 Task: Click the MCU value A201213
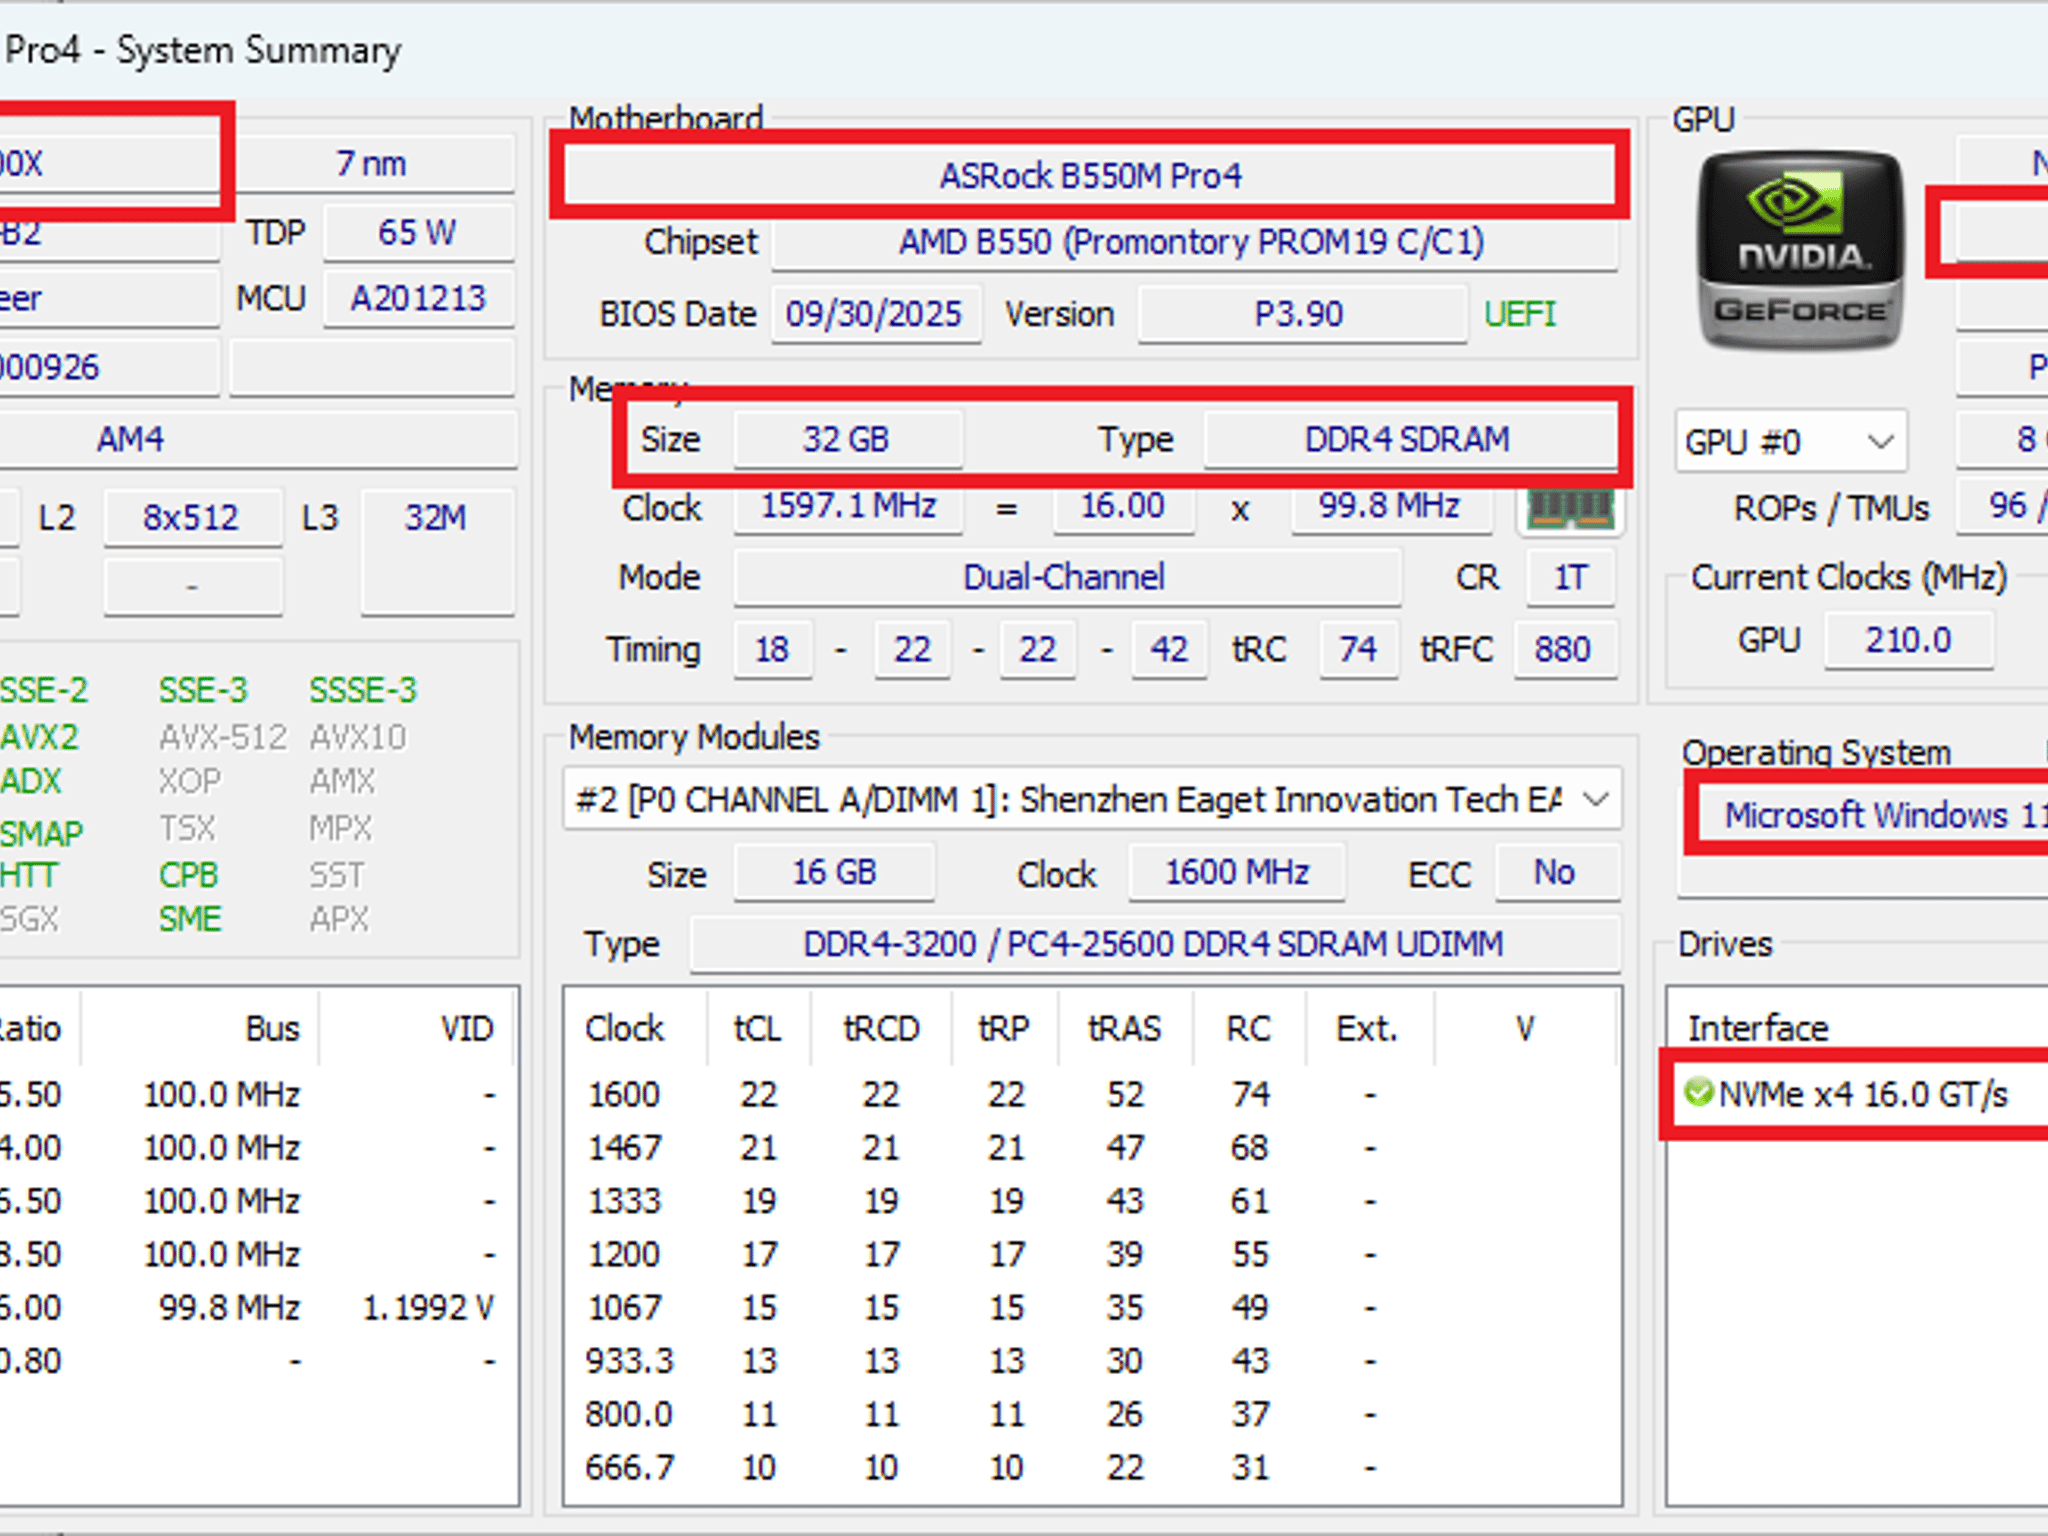(418, 298)
